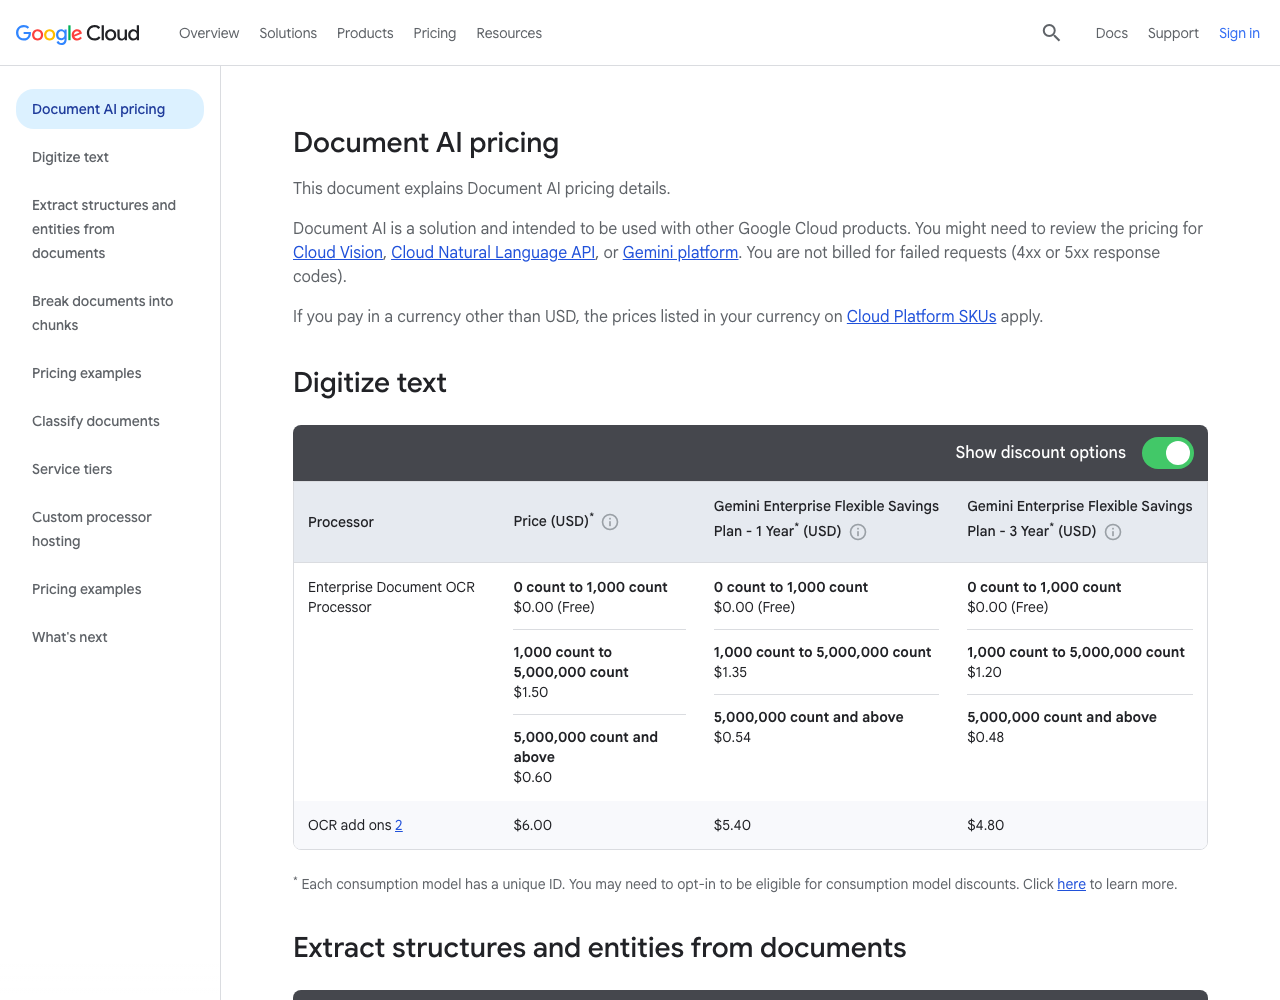Toggle the Show discount options switch
The image size is (1280, 1000).
pos(1168,453)
